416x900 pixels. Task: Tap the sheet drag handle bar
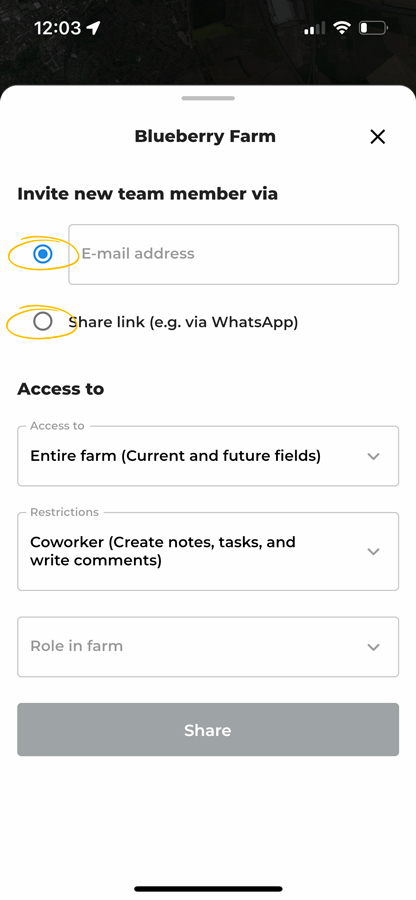tap(208, 98)
